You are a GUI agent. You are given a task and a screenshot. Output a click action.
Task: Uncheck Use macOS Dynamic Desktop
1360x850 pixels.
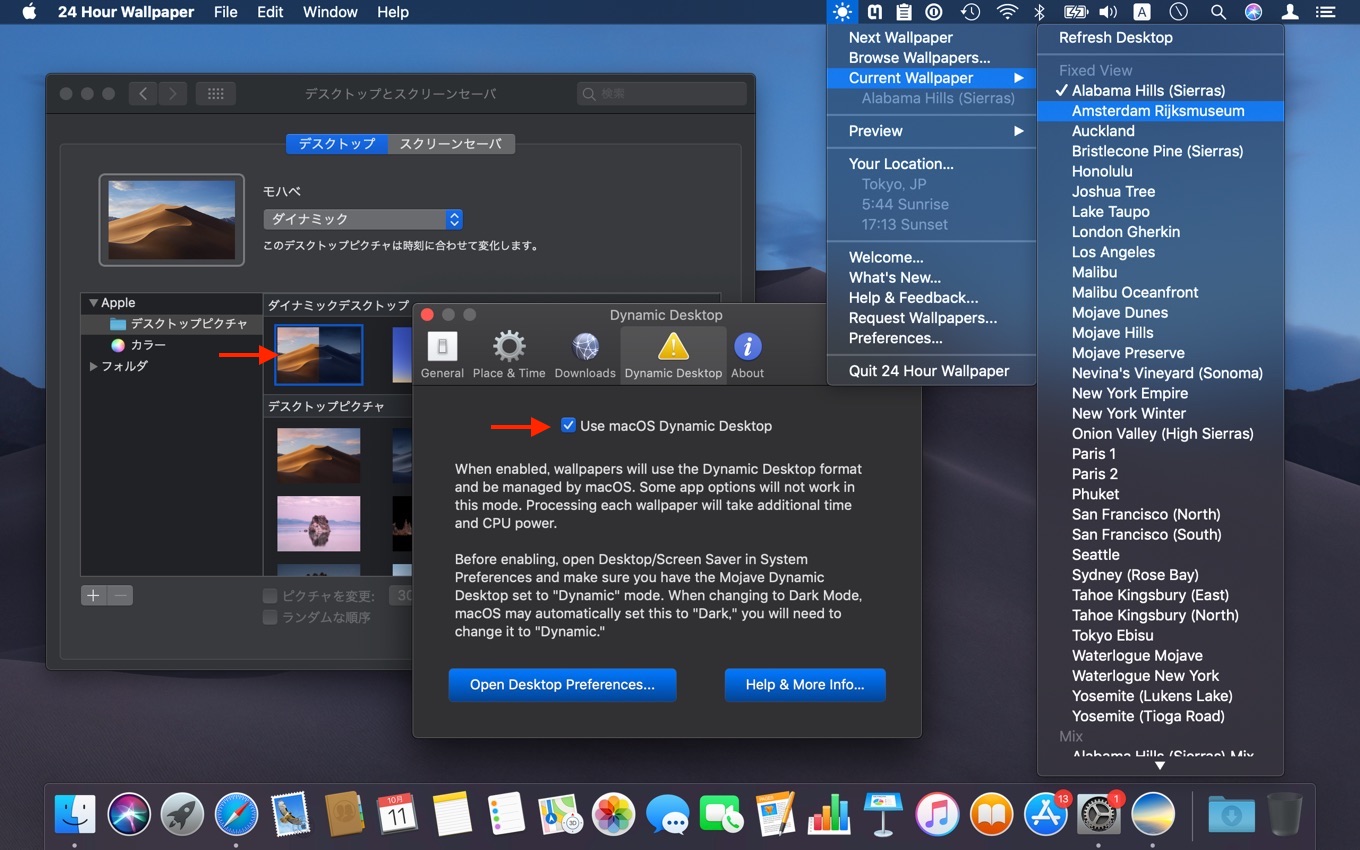[568, 425]
